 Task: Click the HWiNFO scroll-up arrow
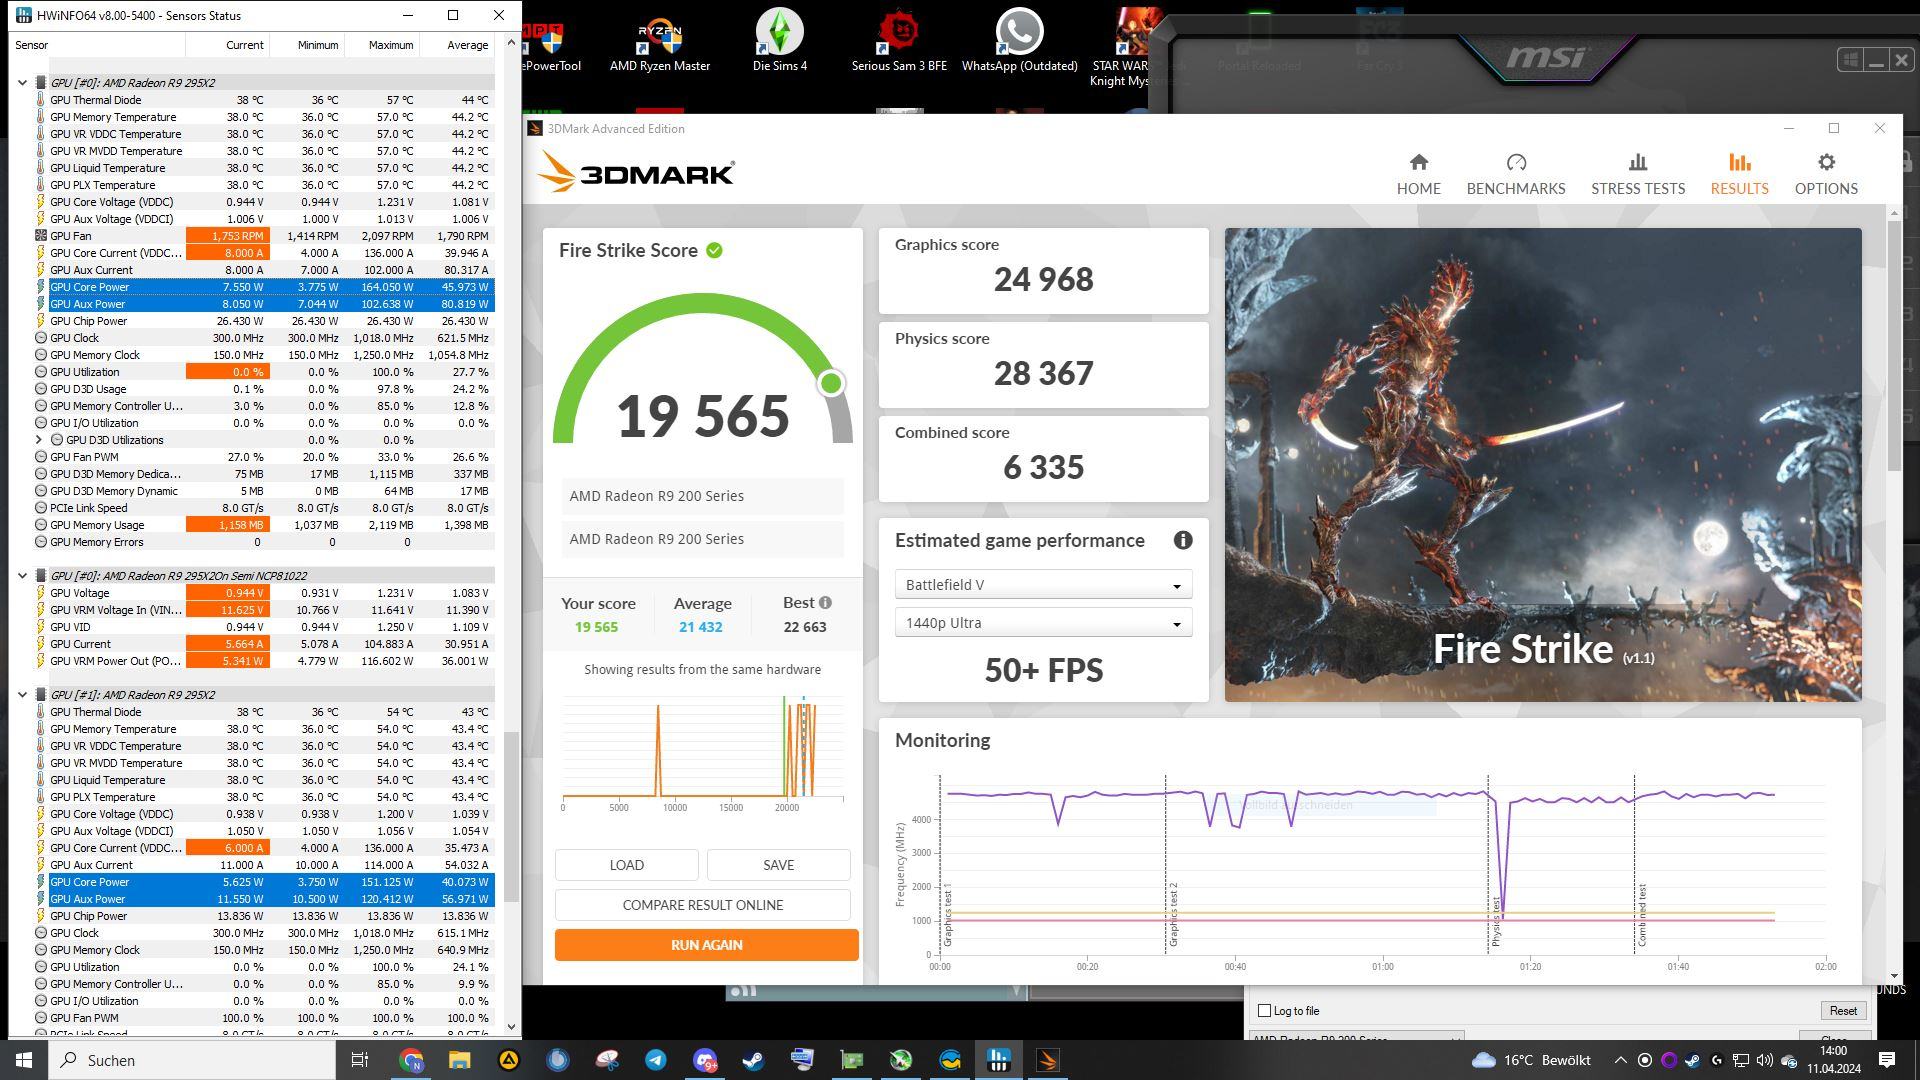click(512, 43)
